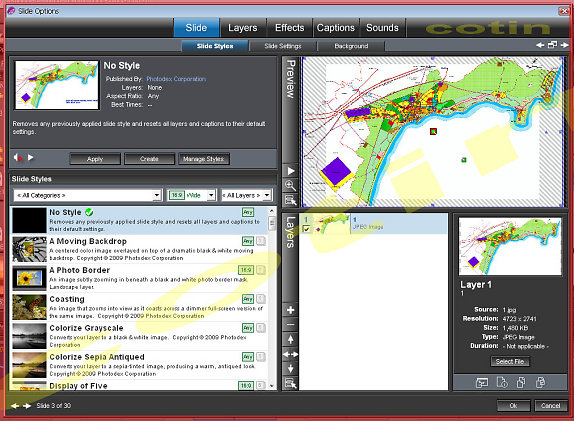Click the green checkmark on No Style
Image resolution: width=574 pixels, height=421 pixels.
[x=89, y=212]
